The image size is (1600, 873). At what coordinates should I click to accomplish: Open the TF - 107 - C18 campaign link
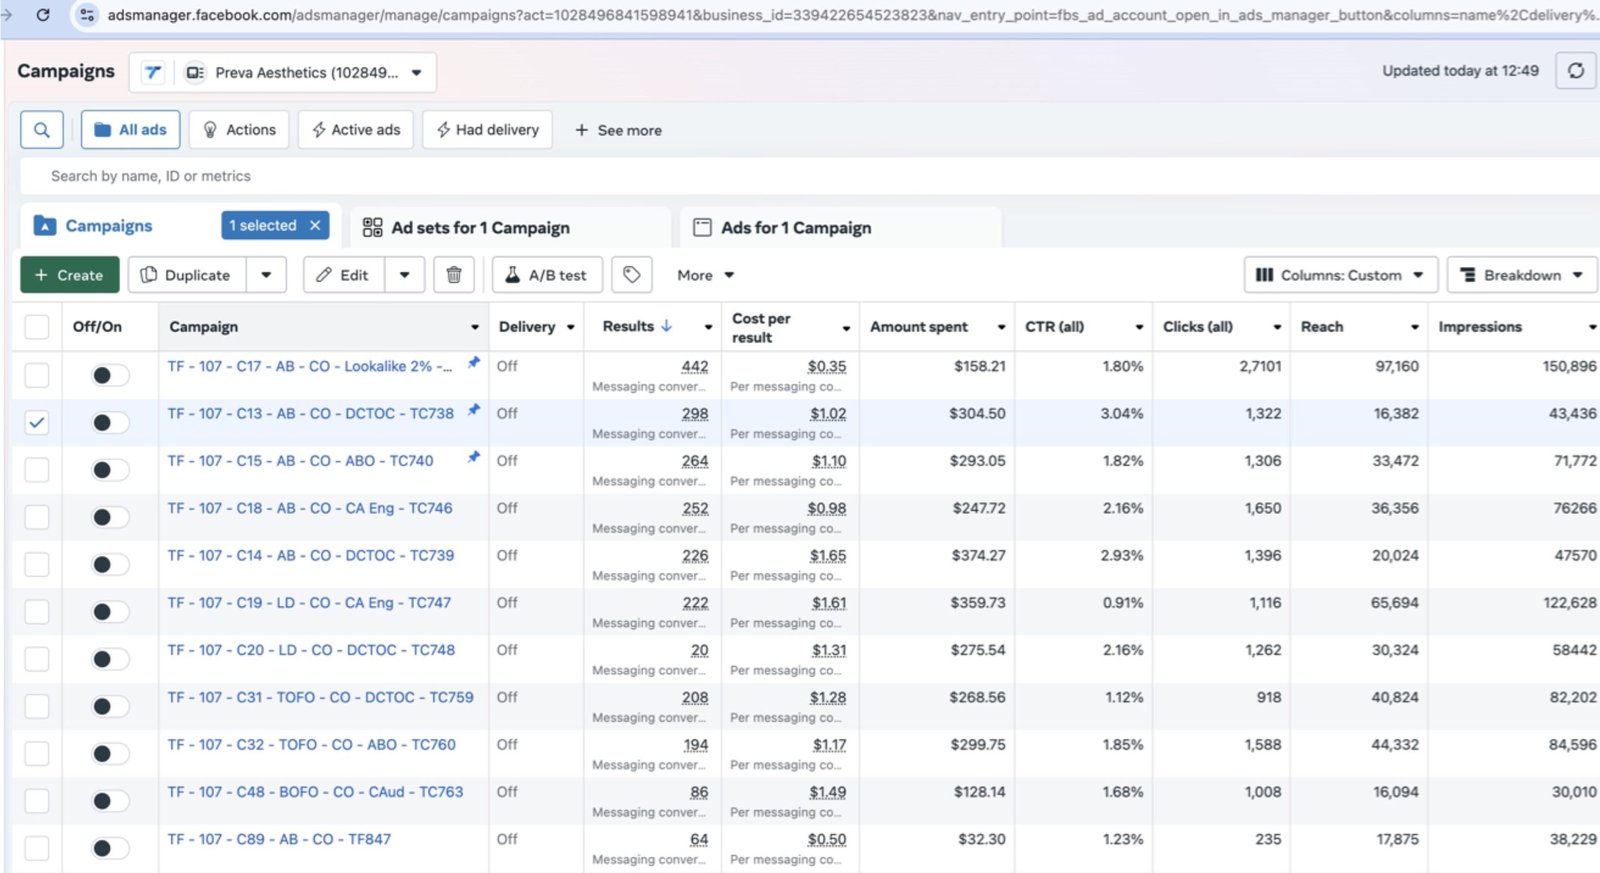(x=310, y=508)
